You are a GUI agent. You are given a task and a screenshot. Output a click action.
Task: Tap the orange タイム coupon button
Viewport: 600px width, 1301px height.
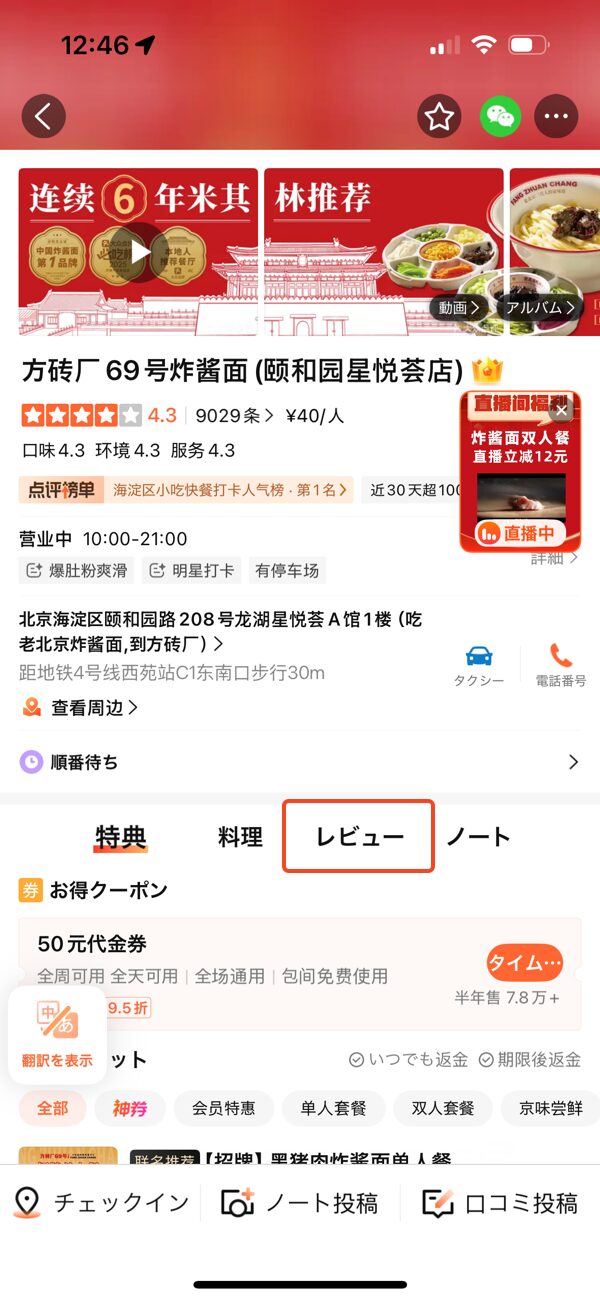(x=524, y=963)
